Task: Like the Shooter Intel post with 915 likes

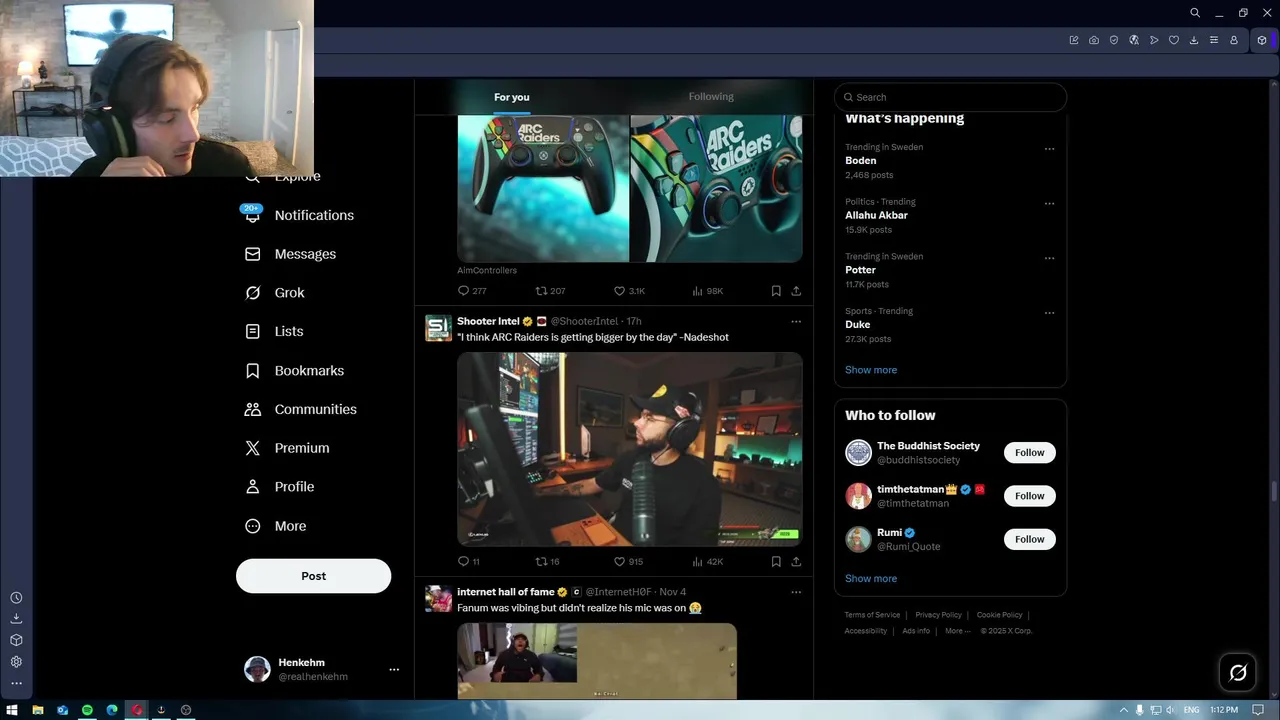Action: click(629, 562)
